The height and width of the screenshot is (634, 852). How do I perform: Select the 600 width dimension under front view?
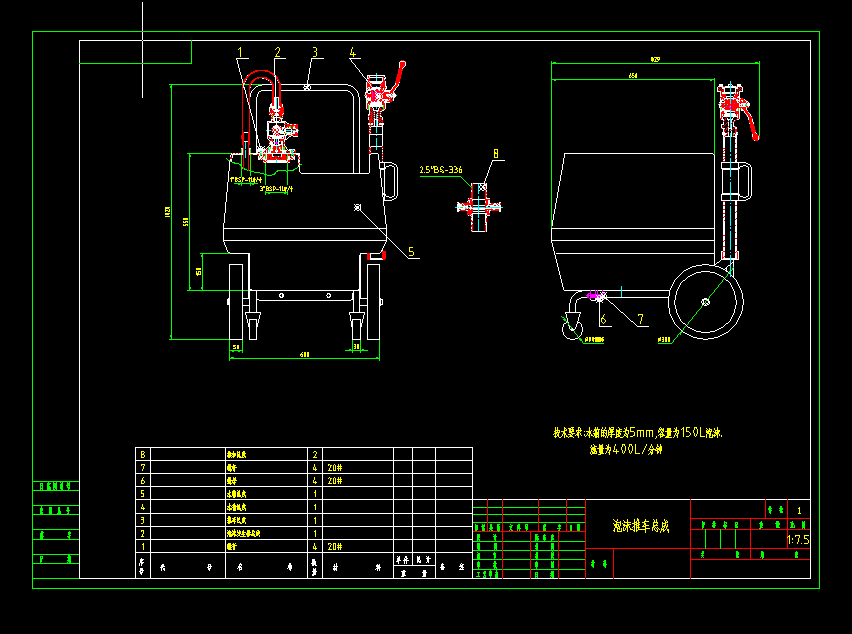tap(304, 355)
